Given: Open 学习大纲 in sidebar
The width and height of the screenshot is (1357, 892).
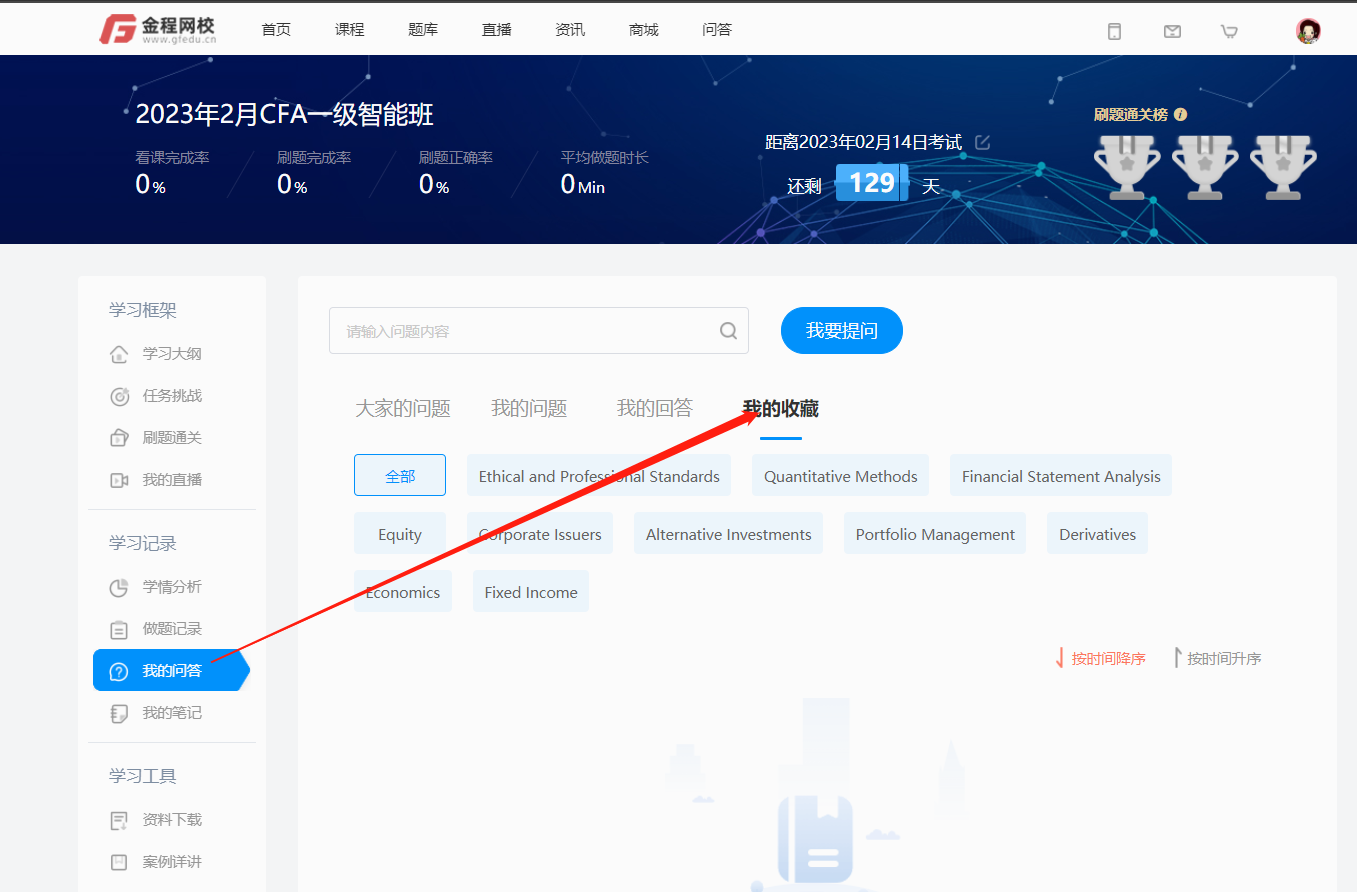Looking at the screenshot, I should point(171,354).
